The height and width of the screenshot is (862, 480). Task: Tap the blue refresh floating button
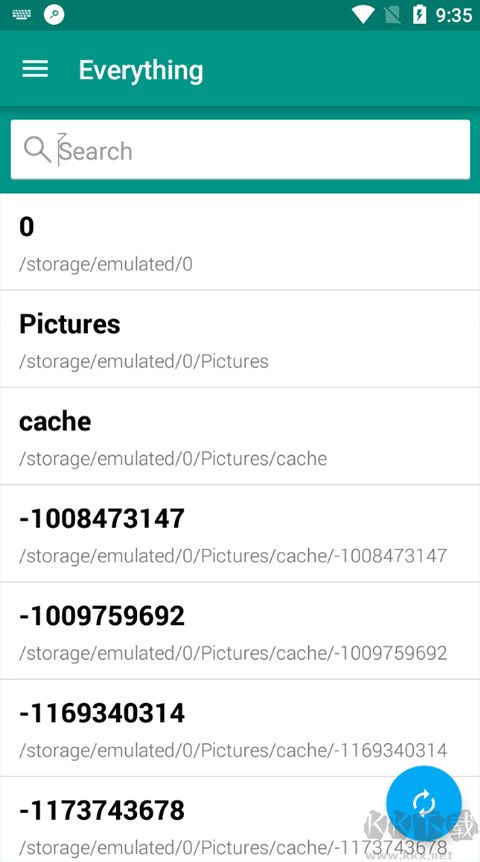[x=423, y=804]
